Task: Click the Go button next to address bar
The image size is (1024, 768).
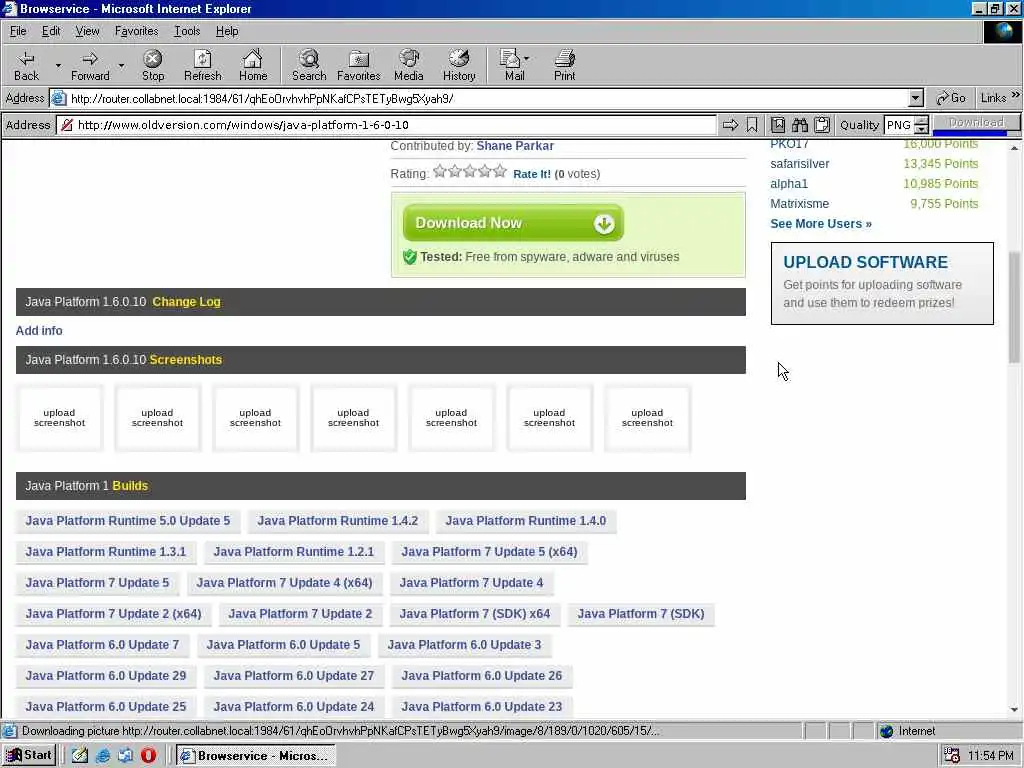Action: 951,98
